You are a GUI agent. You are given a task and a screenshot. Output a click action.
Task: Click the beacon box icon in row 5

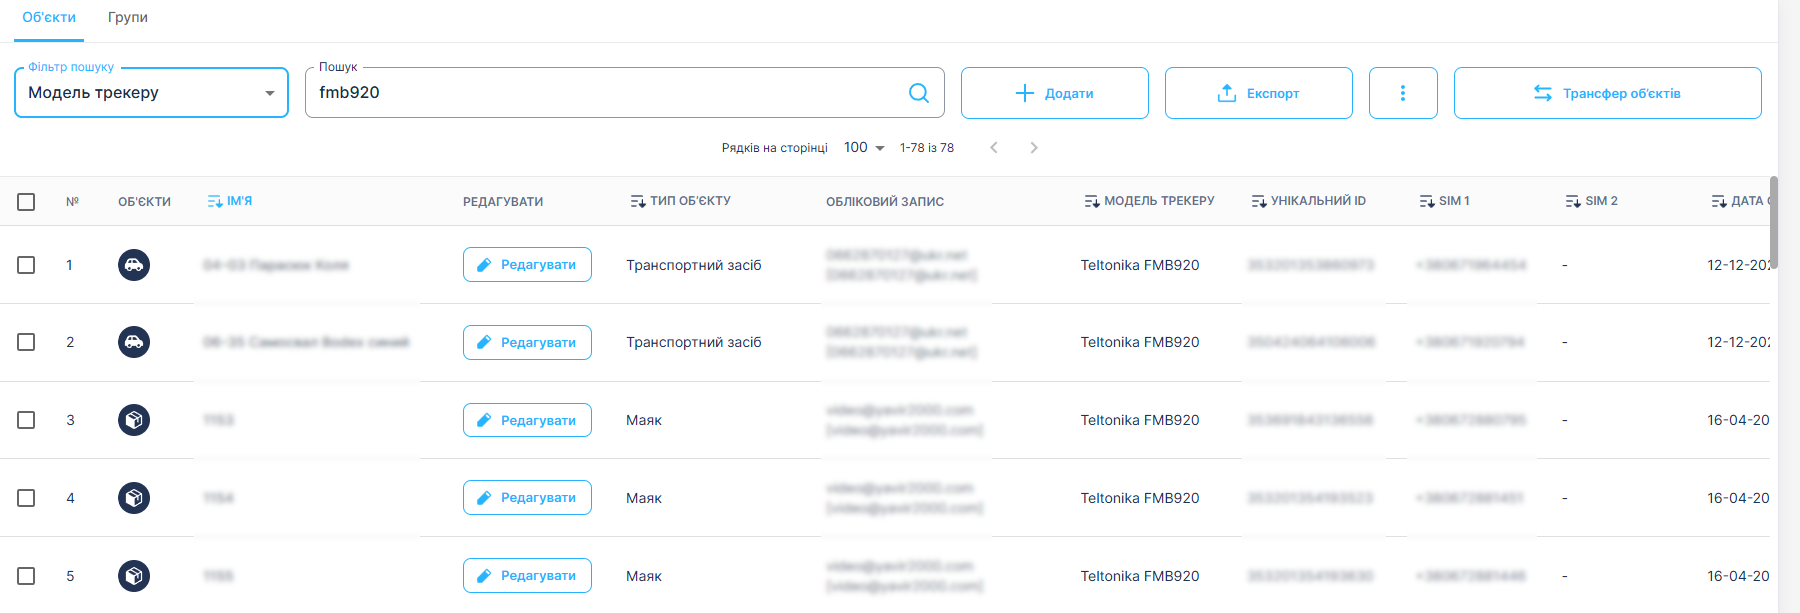[x=134, y=576]
